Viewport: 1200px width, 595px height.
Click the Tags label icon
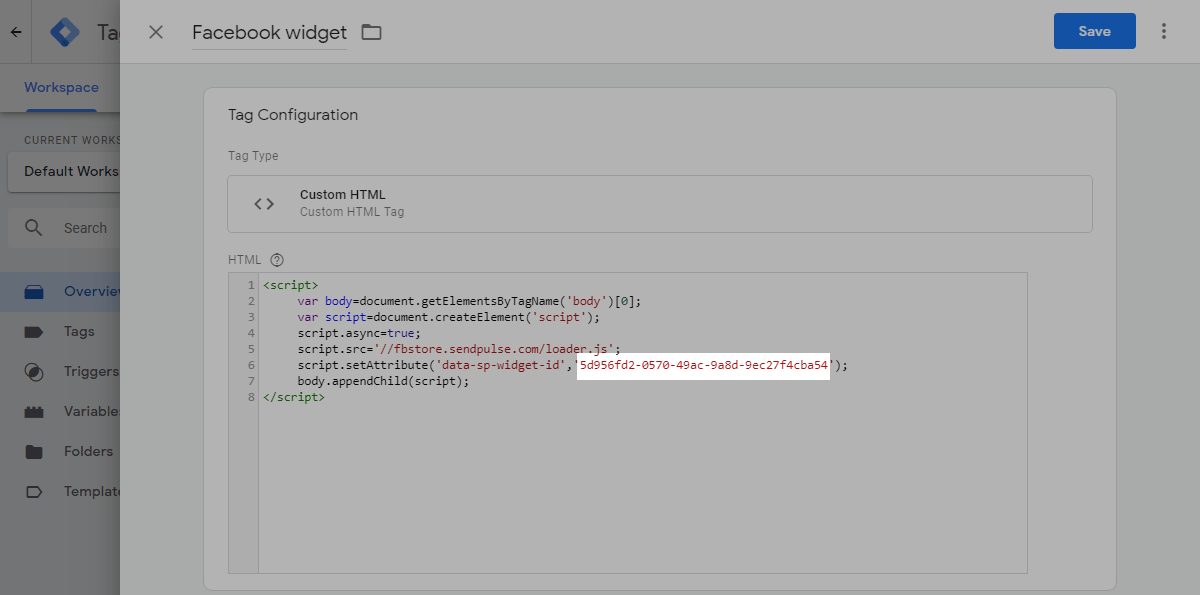click(x=34, y=331)
